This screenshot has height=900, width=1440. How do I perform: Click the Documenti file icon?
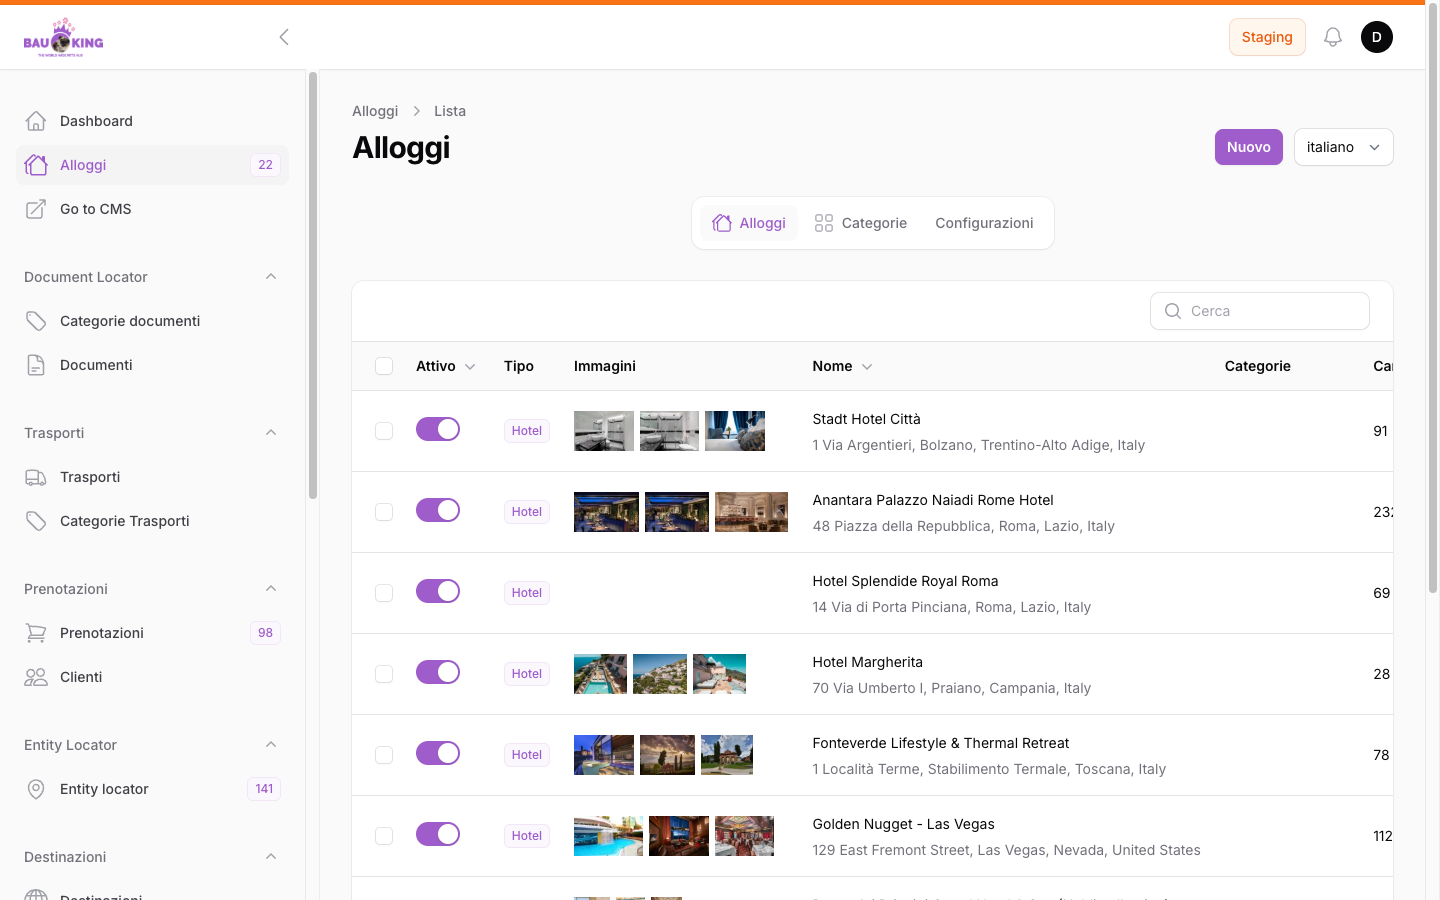(x=36, y=365)
